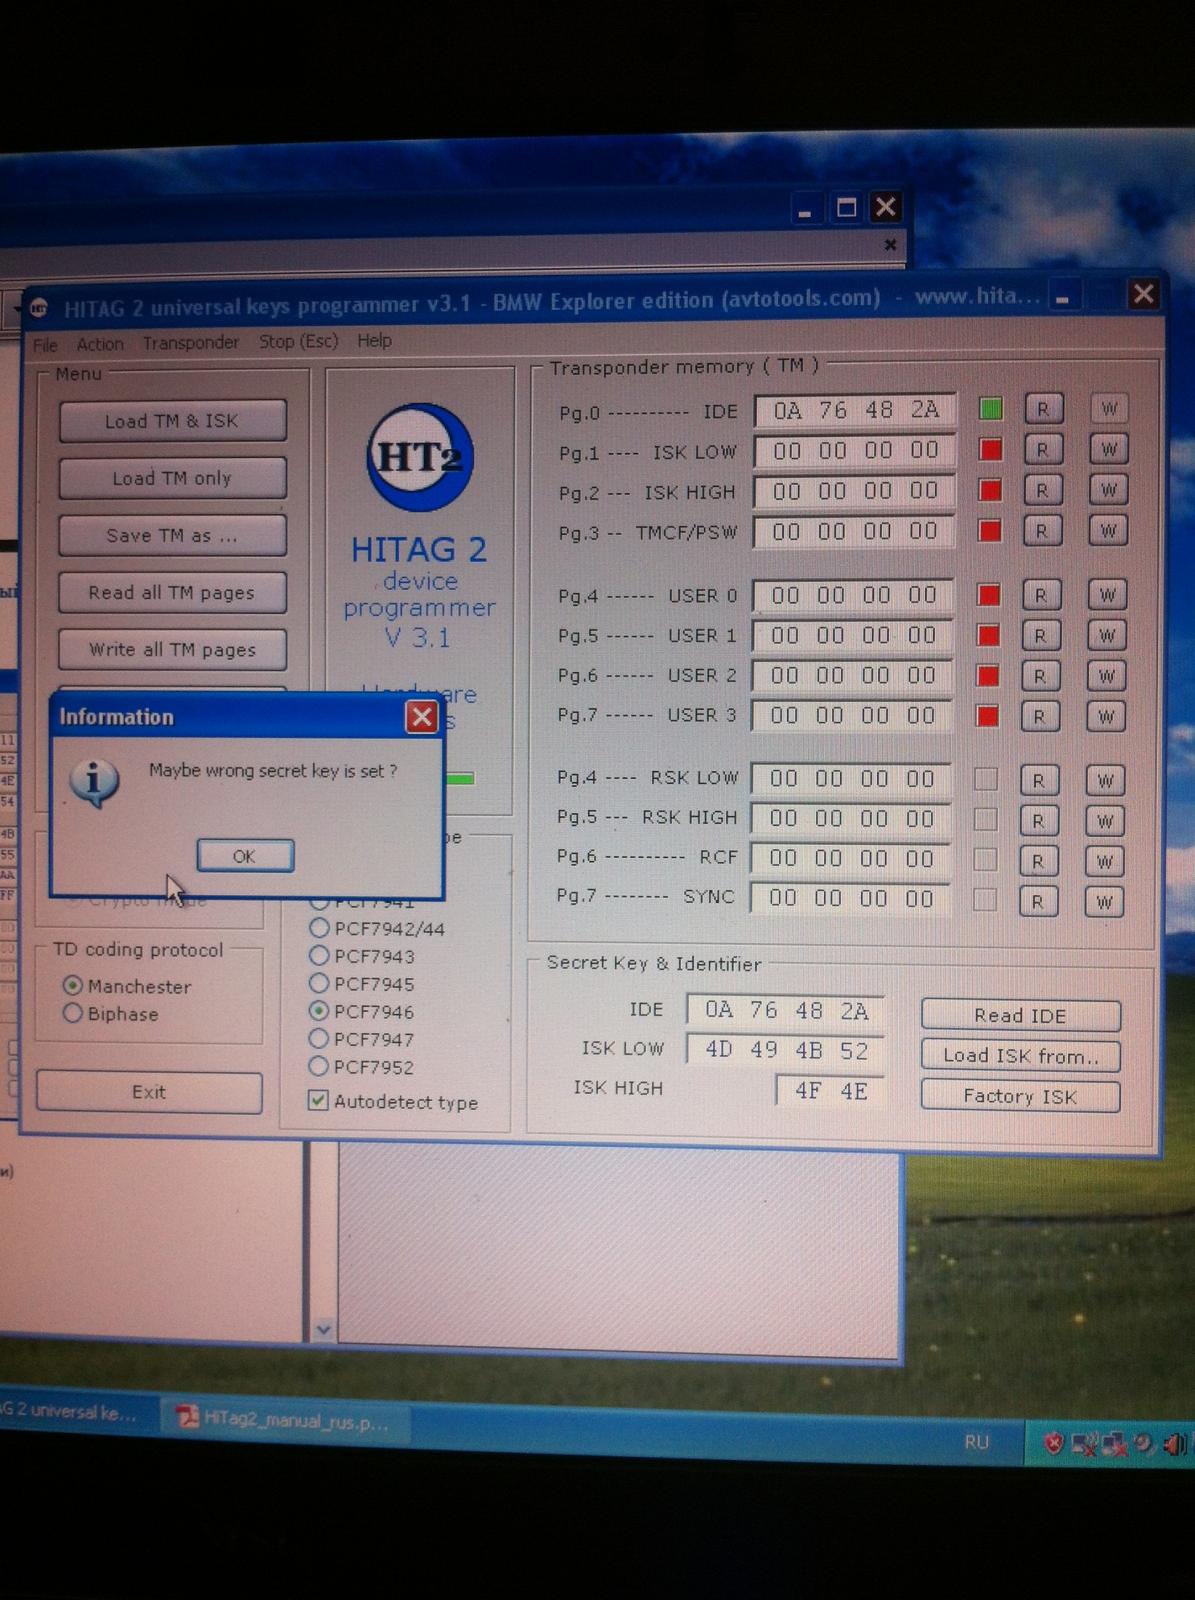Click the R button for Pg.2 ISK HIGH
1195x1600 pixels.
pos(1042,490)
